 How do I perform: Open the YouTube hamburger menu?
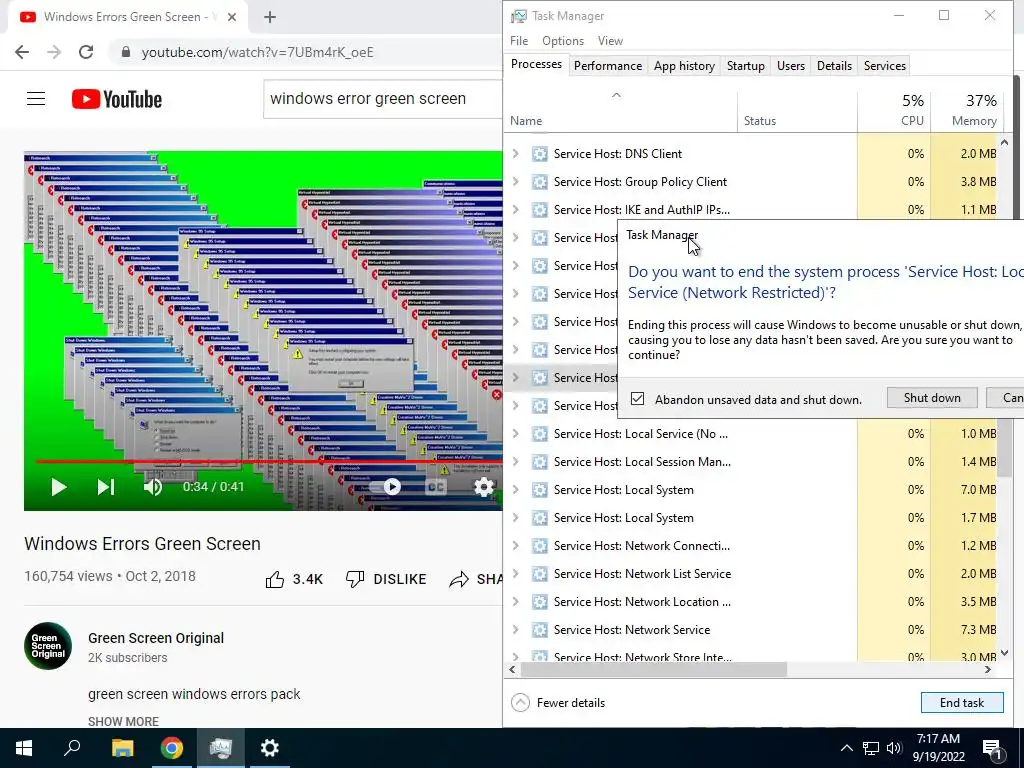(x=36, y=99)
